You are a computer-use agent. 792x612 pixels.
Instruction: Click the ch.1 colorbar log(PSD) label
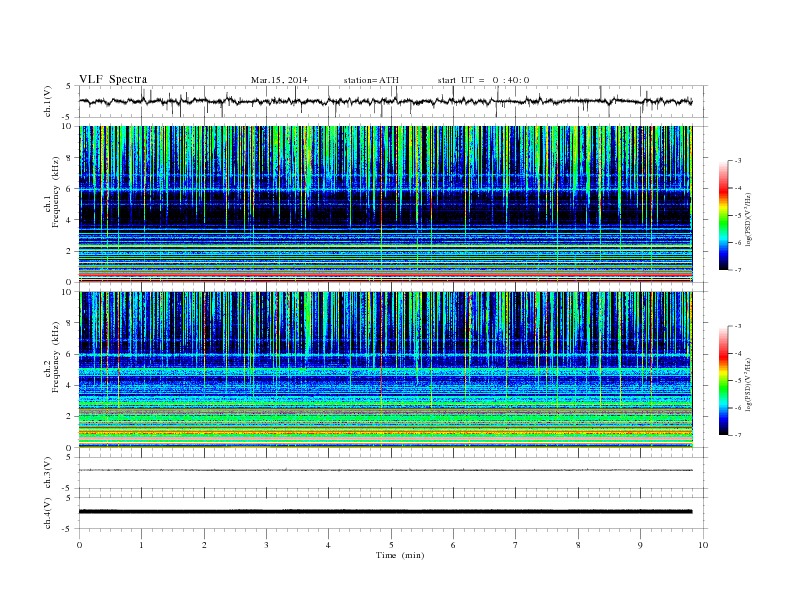click(748, 219)
